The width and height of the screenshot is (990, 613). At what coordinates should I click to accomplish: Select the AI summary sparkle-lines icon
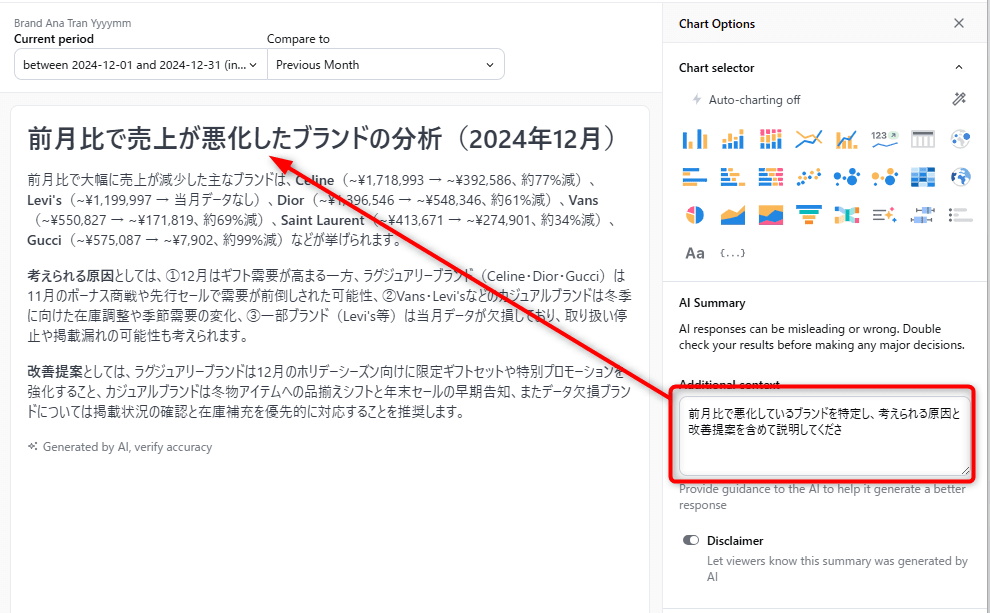coord(884,215)
